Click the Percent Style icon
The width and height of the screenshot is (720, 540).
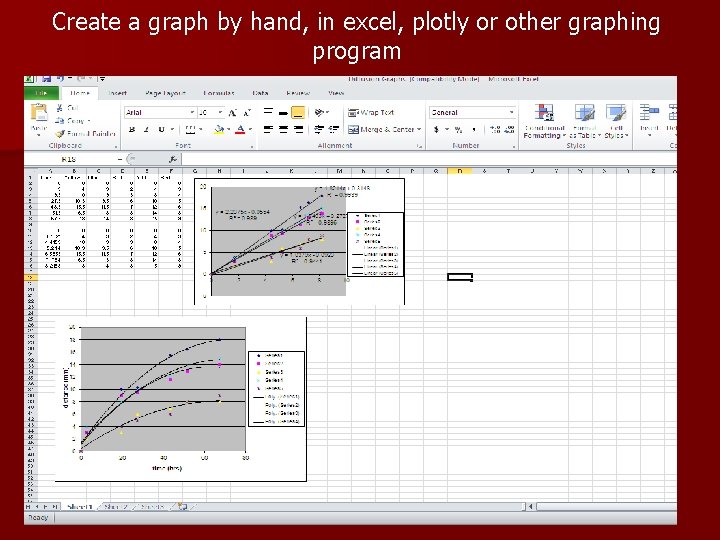click(x=458, y=129)
